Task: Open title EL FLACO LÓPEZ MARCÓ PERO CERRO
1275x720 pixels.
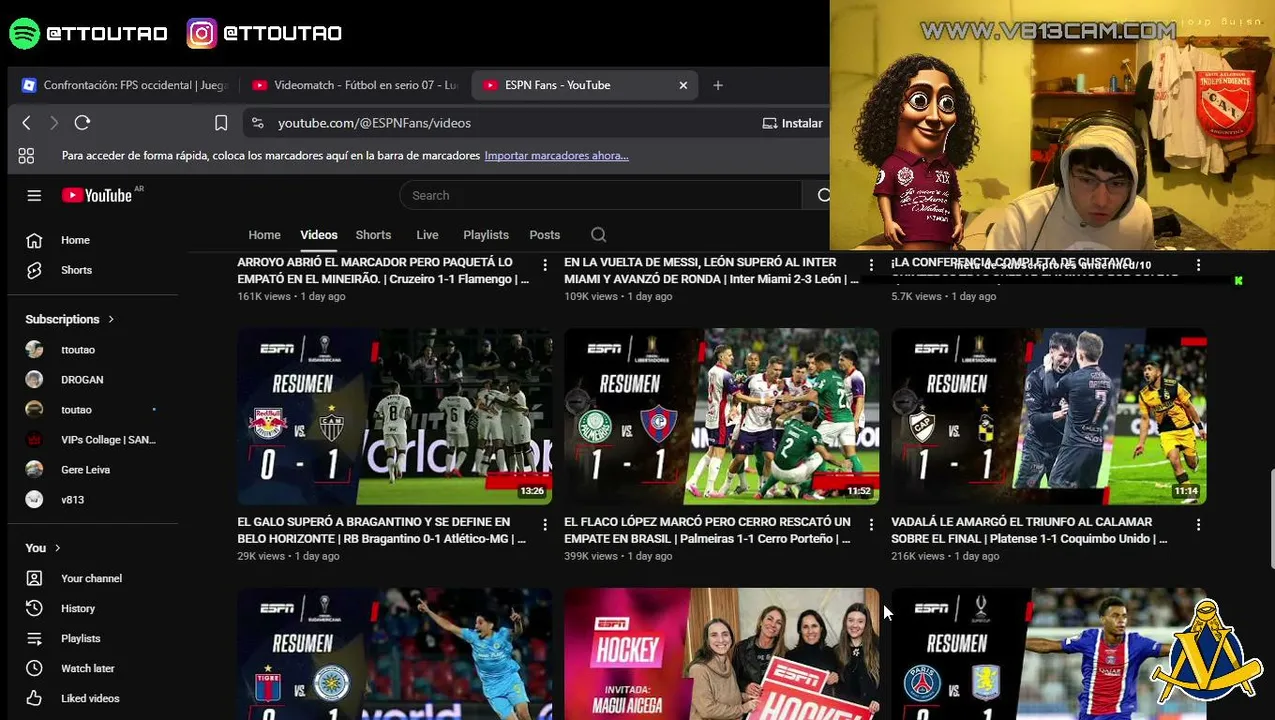Action: coord(708,530)
